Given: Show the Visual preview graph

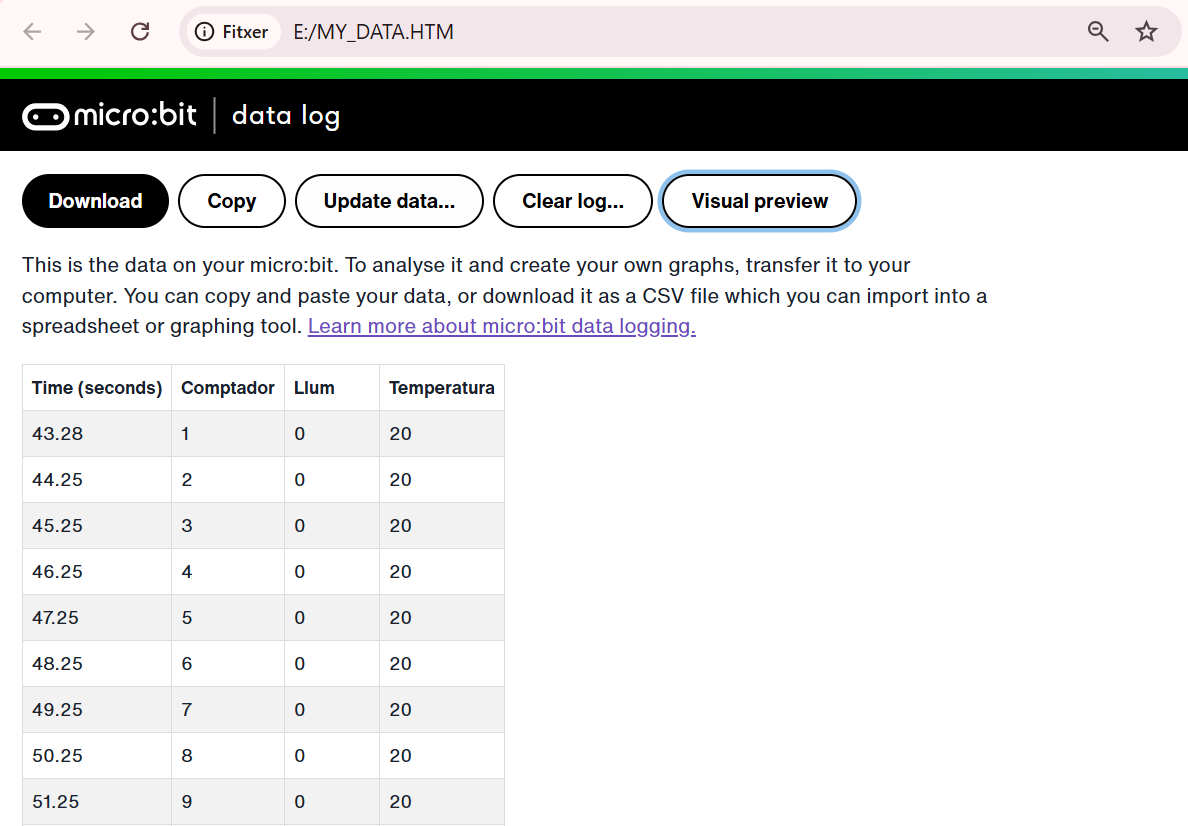Looking at the screenshot, I should point(759,201).
